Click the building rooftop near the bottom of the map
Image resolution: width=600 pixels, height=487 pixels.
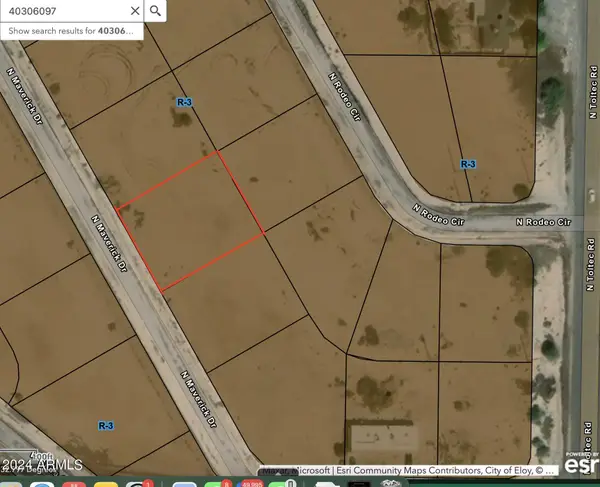383,437
